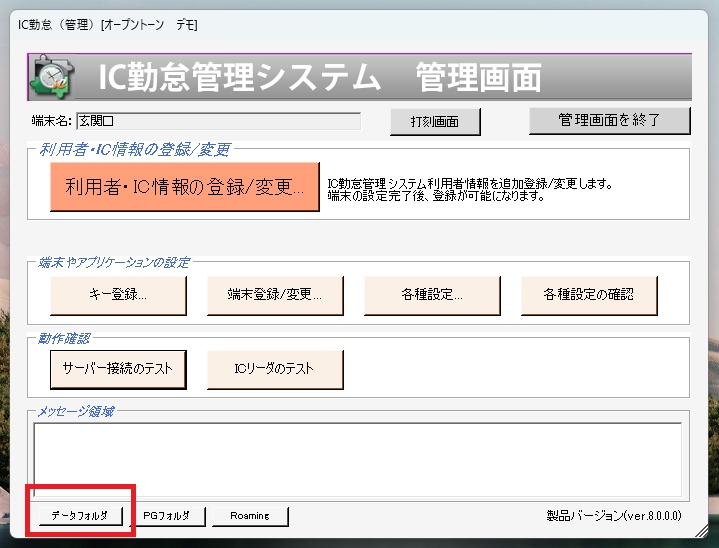Image resolution: width=719 pixels, height=548 pixels.
Task: Click the キー登録 button
Action: (x=118, y=295)
